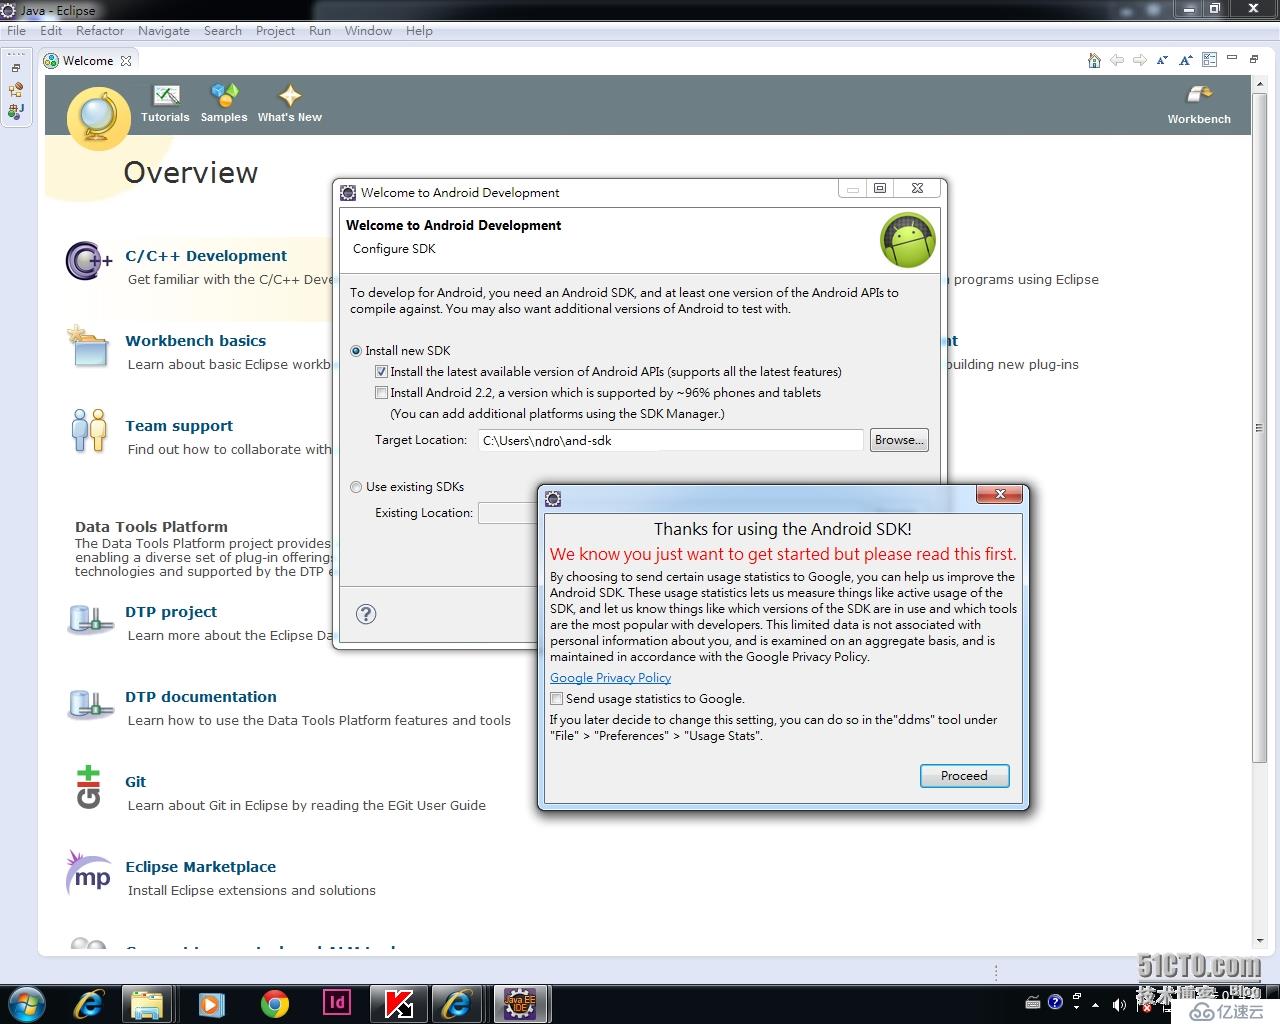
Task: Minimize the Welcome view panel
Action: (1232, 59)
